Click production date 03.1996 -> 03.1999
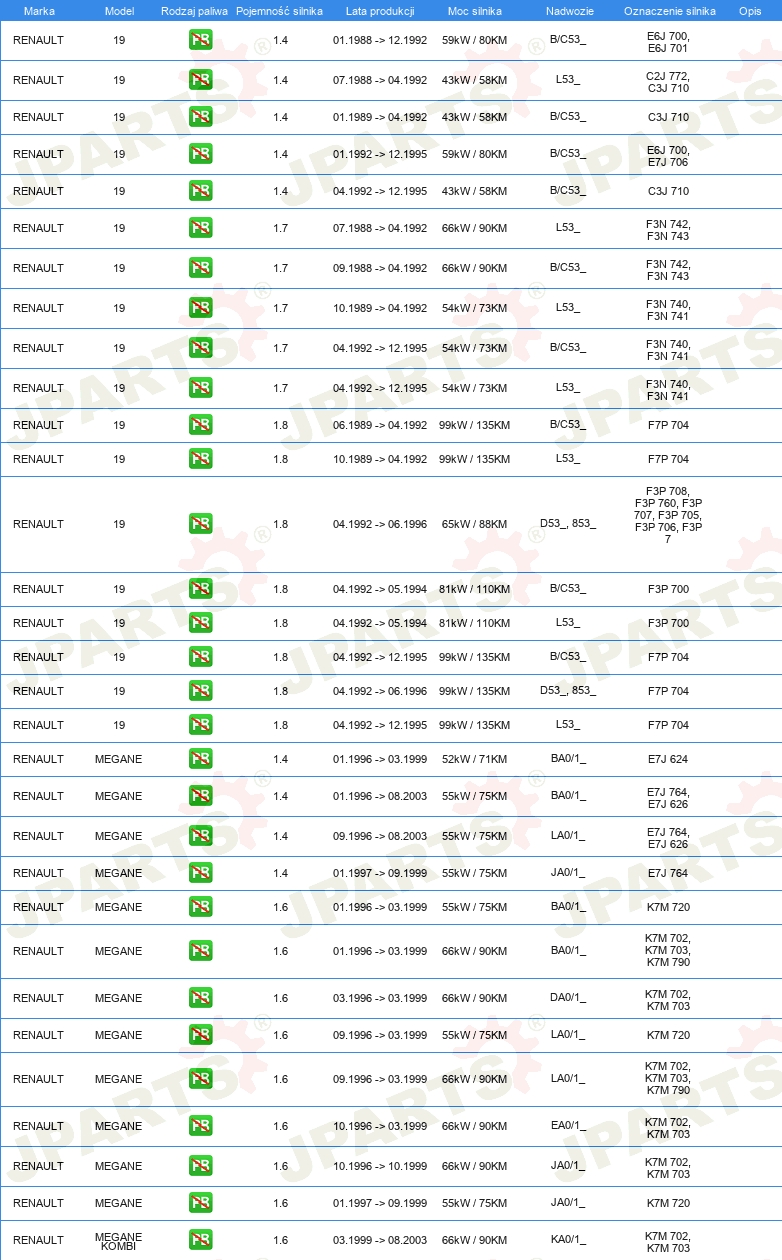 tap(380, 998)
